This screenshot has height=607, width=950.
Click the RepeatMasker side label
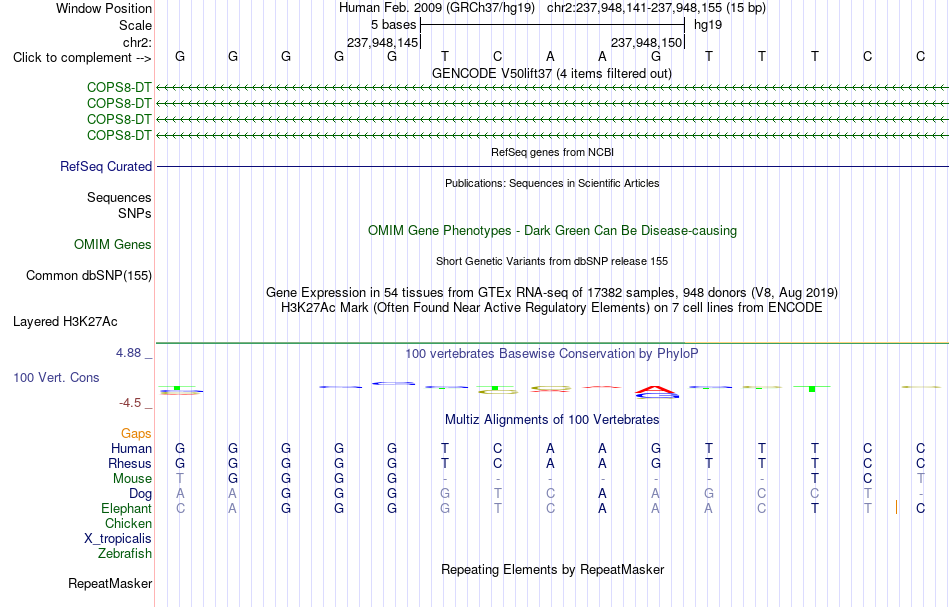110,583
